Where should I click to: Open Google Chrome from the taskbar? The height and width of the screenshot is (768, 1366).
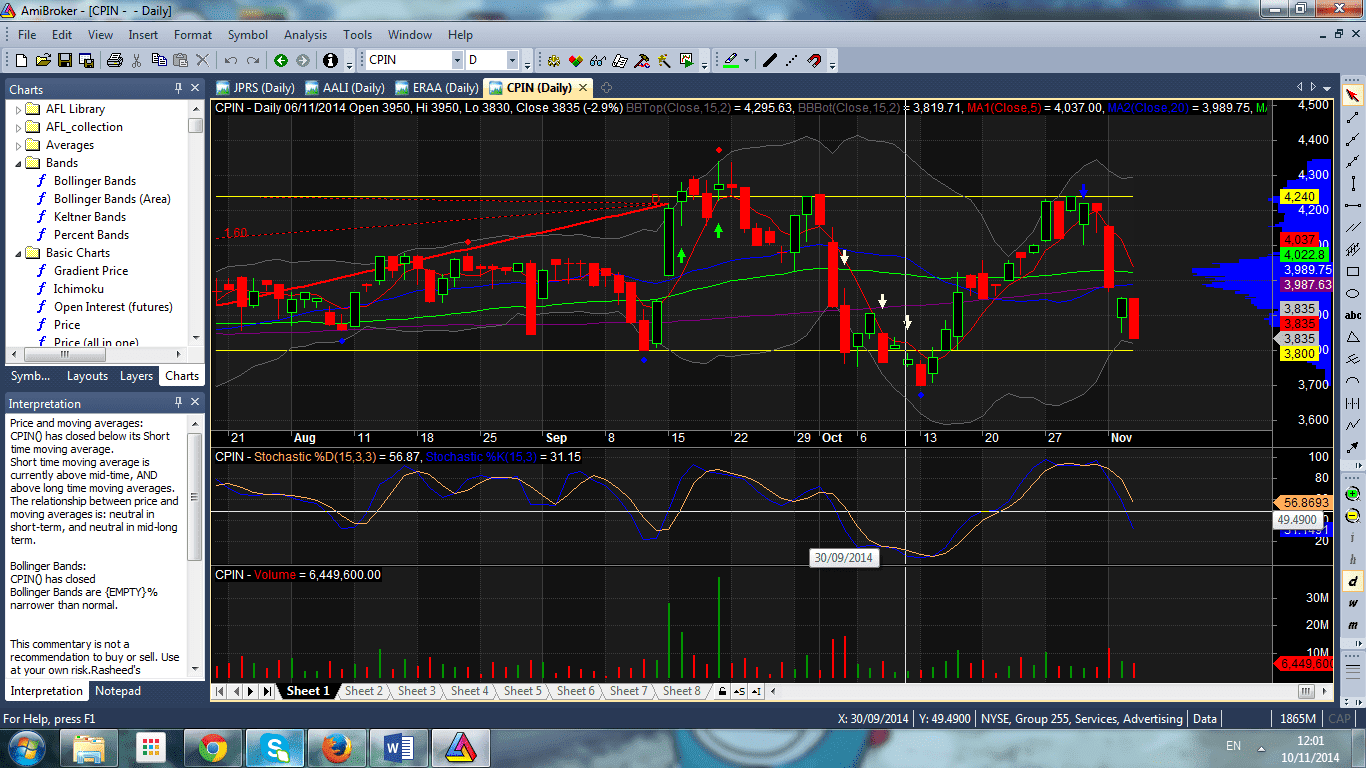point(212,747)
